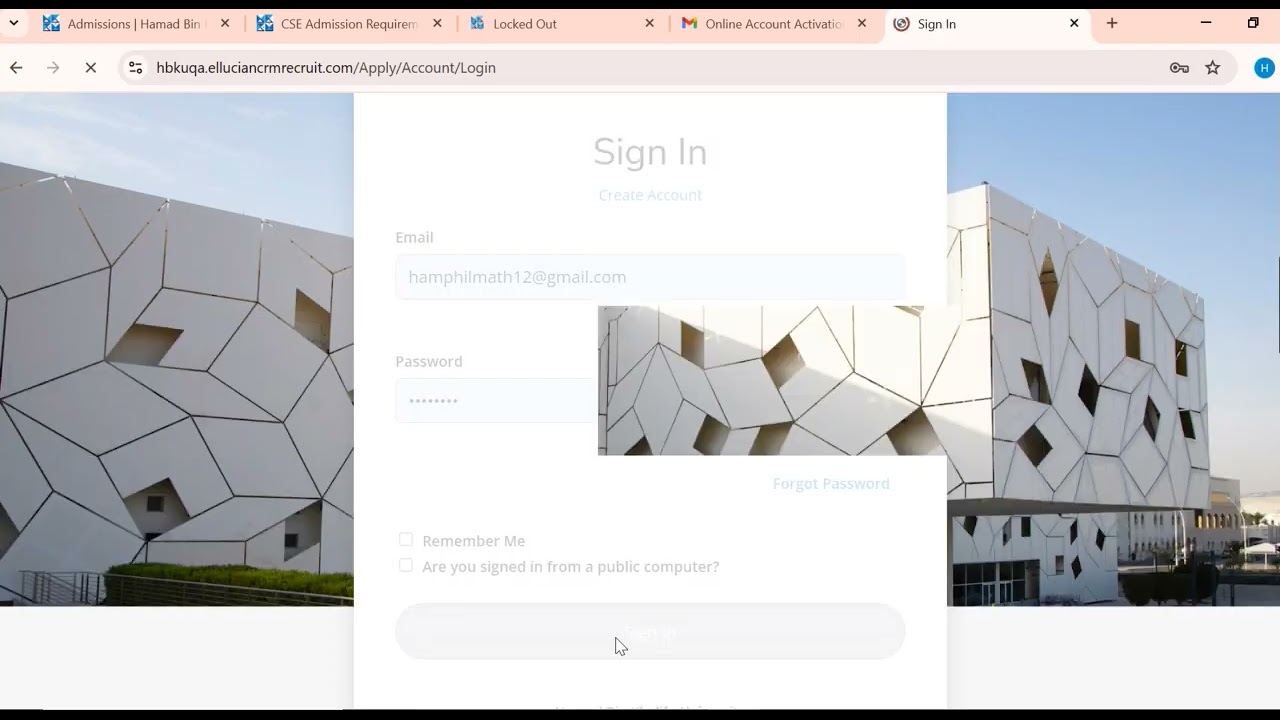Viewport: 1280px width, 720px height.
Task: Click the Create Account link
Action: 650,195
